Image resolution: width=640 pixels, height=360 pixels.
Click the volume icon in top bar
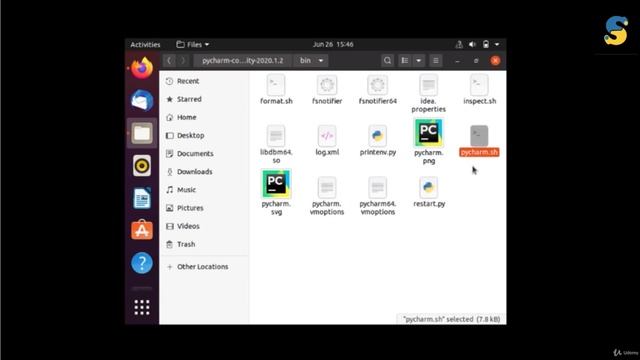coord(472,44)
